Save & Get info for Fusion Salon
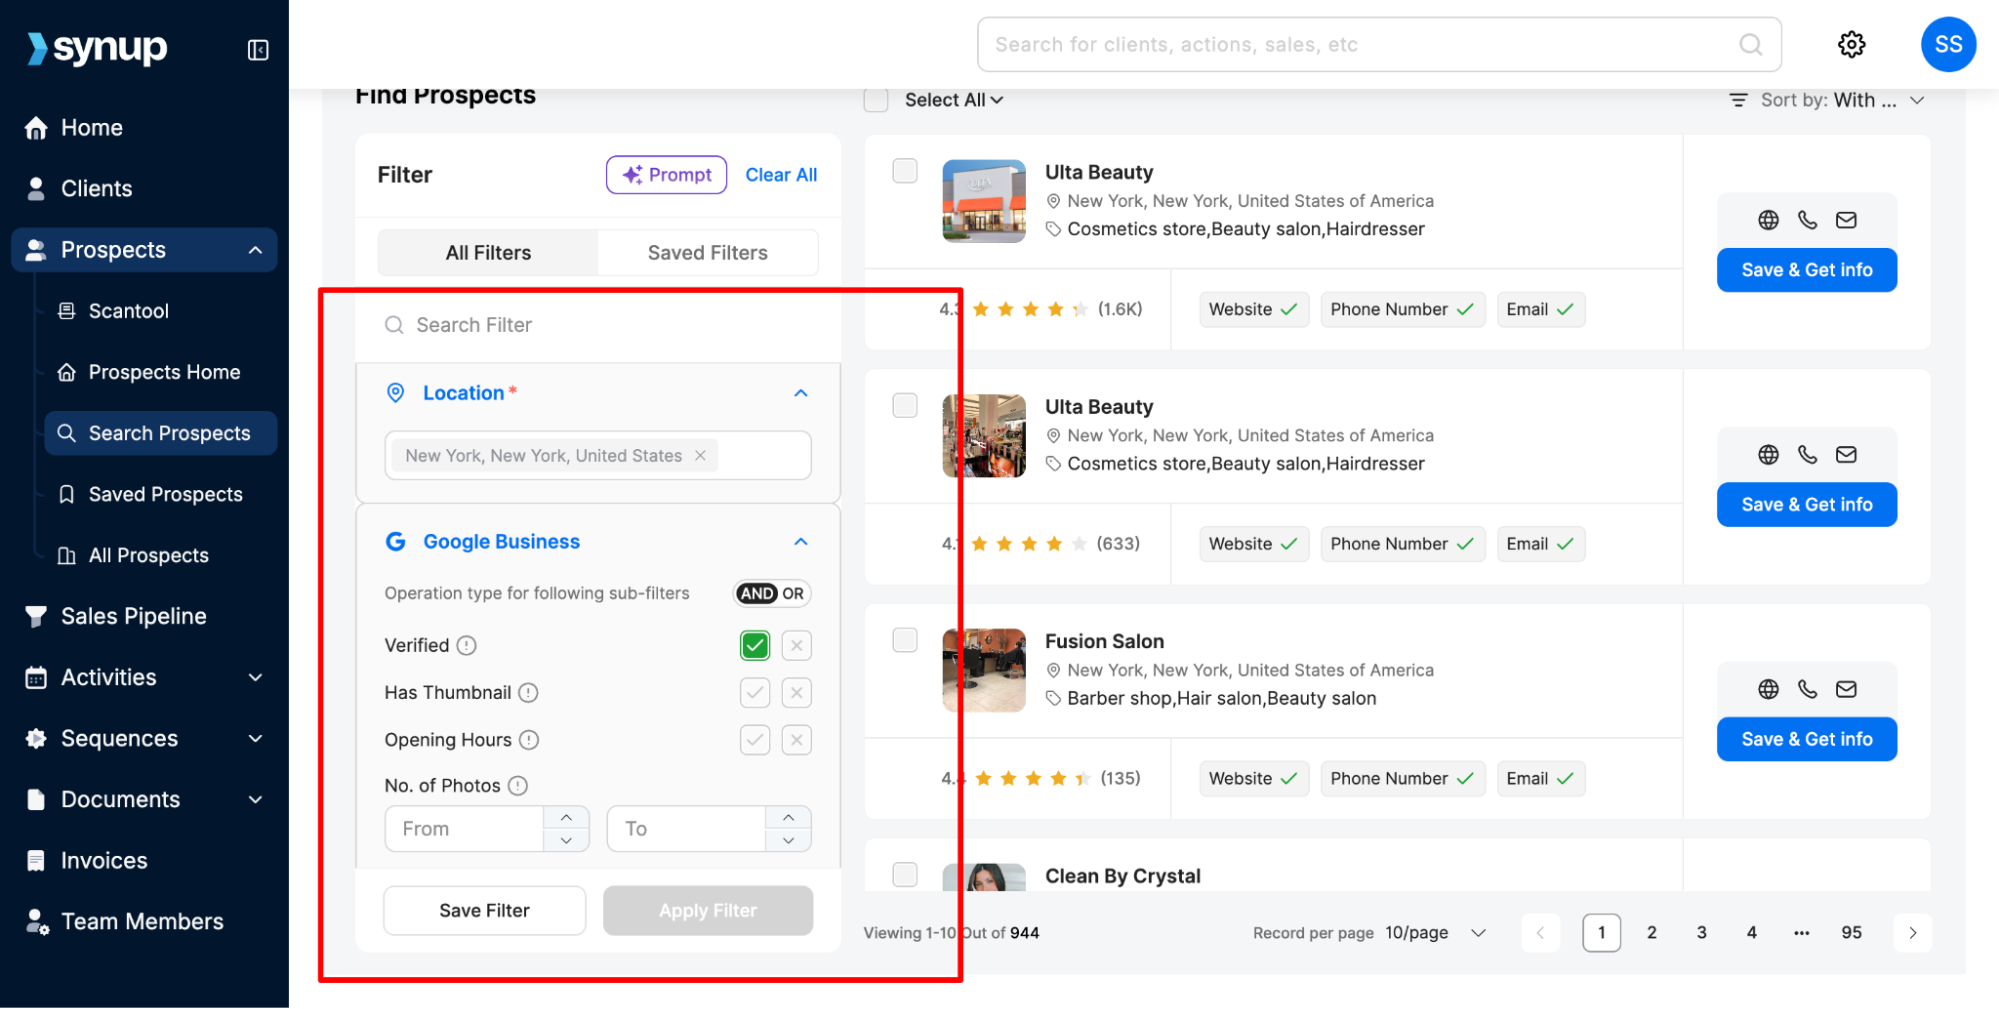1999x1009 pixels. point(1807,739)
